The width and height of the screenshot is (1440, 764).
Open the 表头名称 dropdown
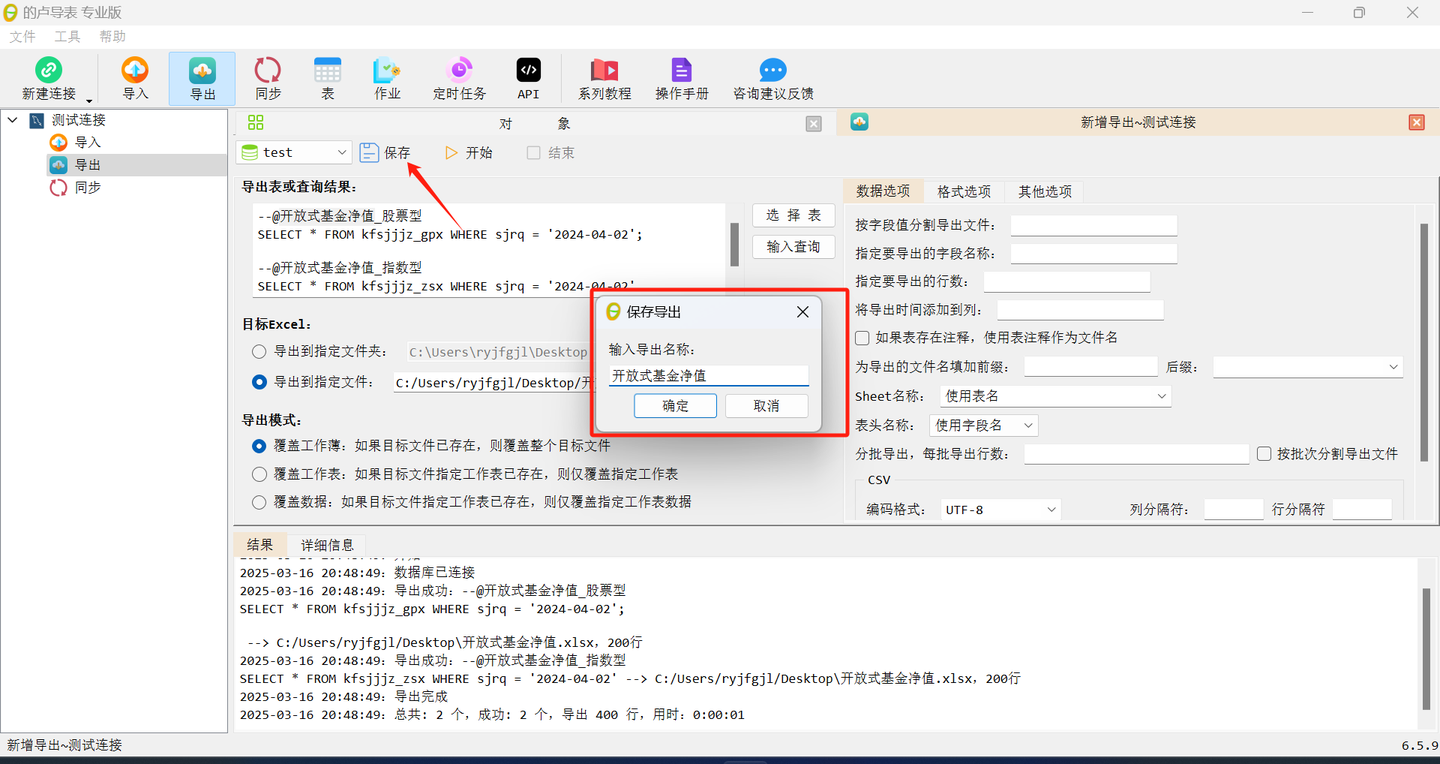(984, 425)
